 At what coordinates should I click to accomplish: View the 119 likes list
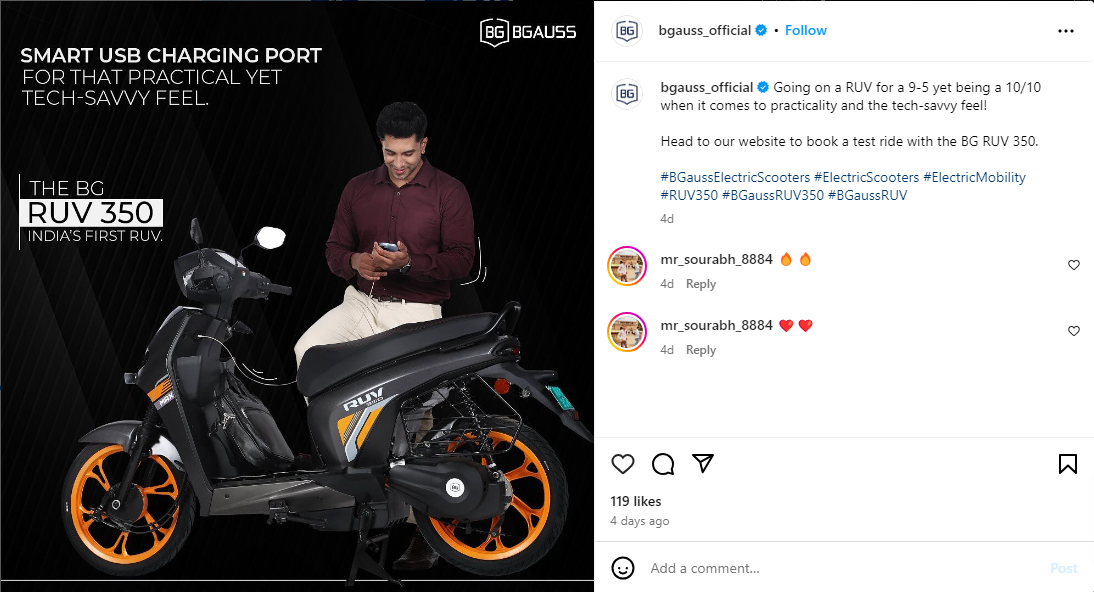tap(636, 501)
